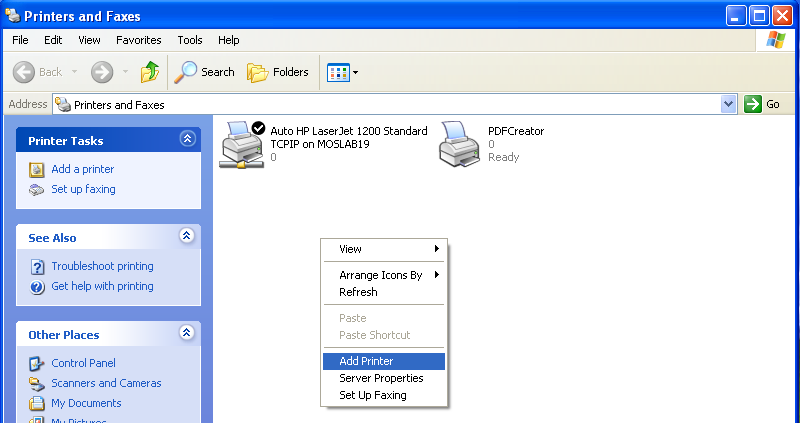The image size is (800, 423).
Task: Open the File menu
Action: coord(20,40)
